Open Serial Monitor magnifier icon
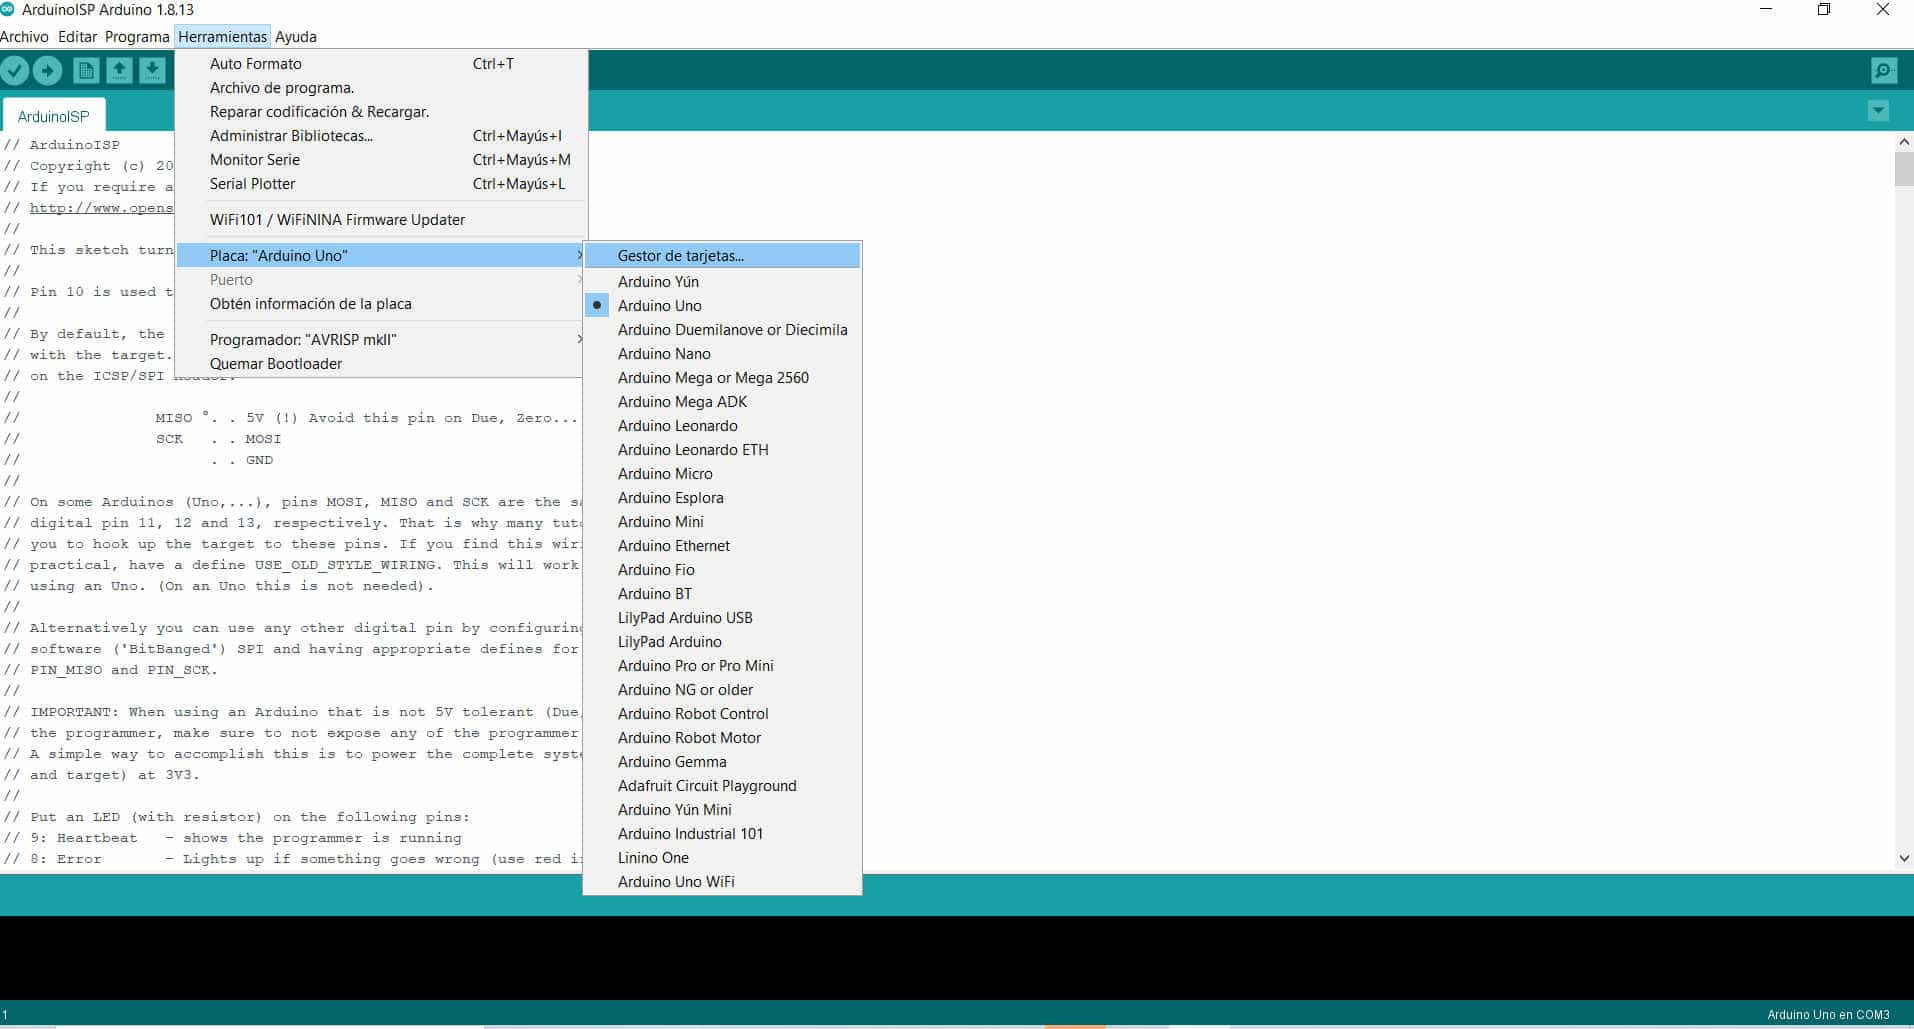The image size is (1914, 1029). click(1884, 70)
